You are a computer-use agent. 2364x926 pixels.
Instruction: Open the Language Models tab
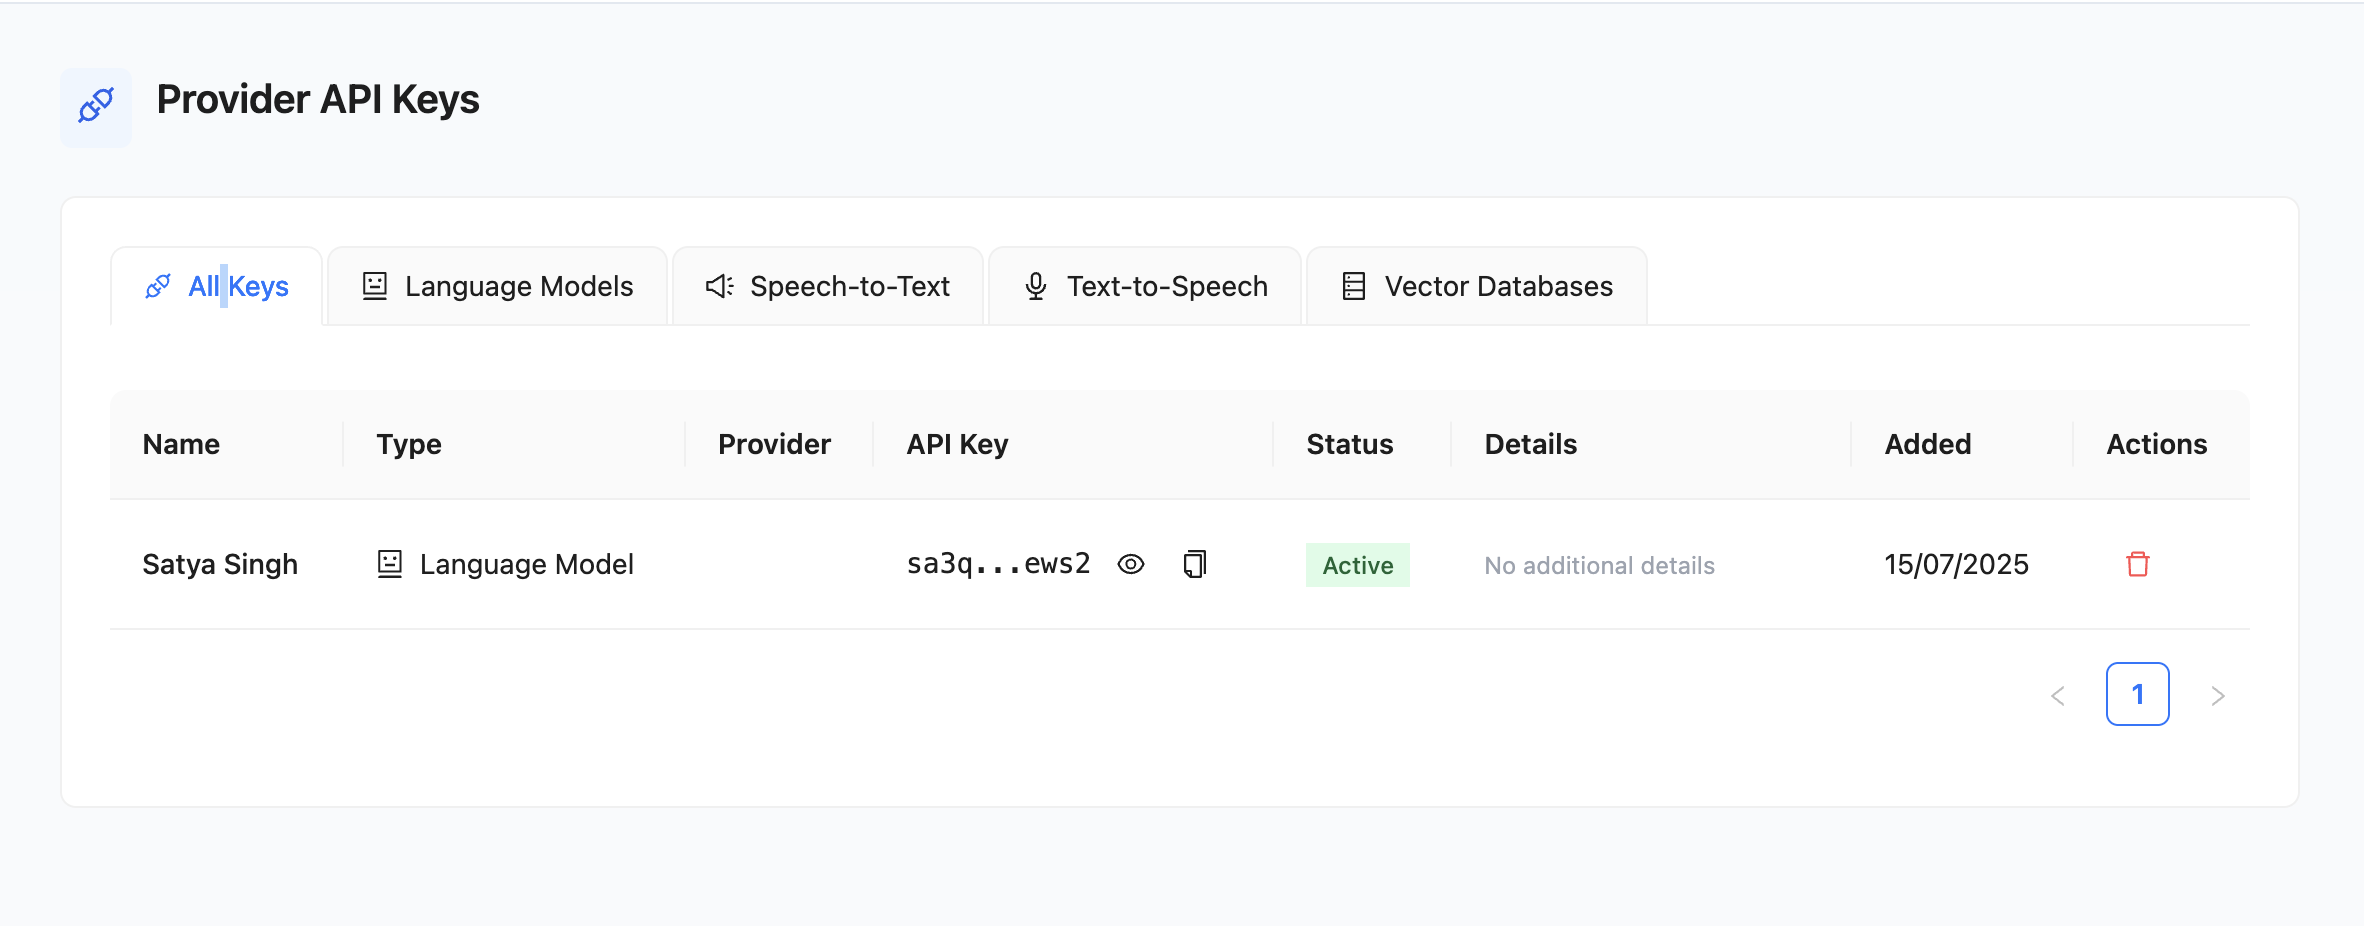(497, 286)
